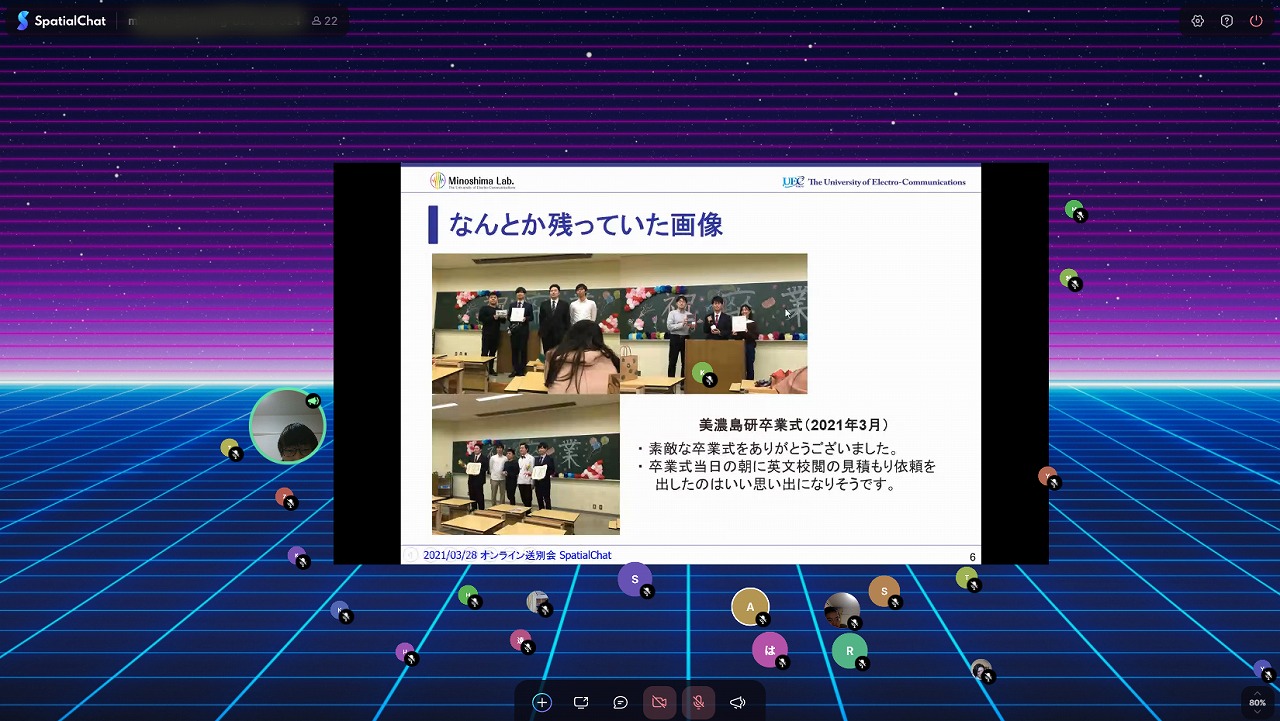Image resolution: width=1280 pixels, height=721 pixels.
Task: Click the bottom-left graduation photo
Action: click(x=526, y=464)
